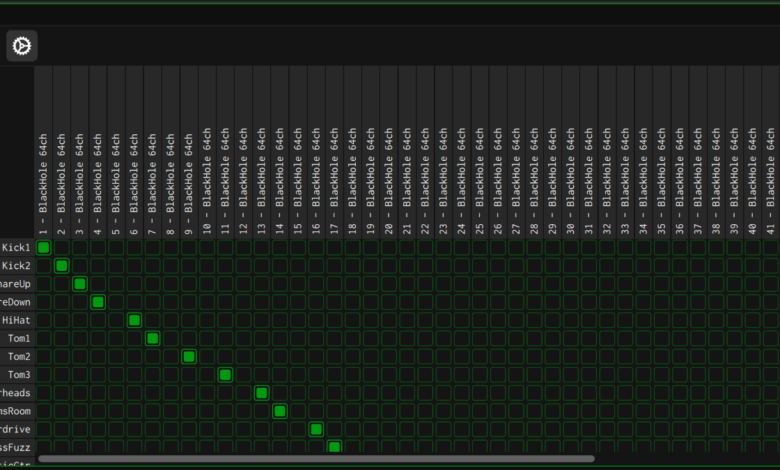
Task: Enable Kick1 routing to channel 2
Action: pos(61,248)
